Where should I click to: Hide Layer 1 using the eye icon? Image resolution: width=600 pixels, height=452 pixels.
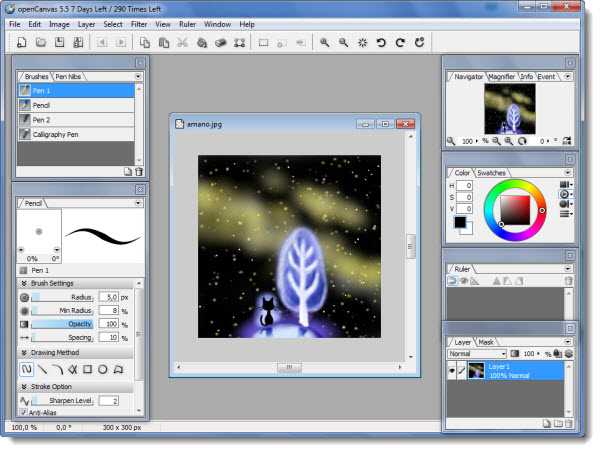tap(453, 371)
